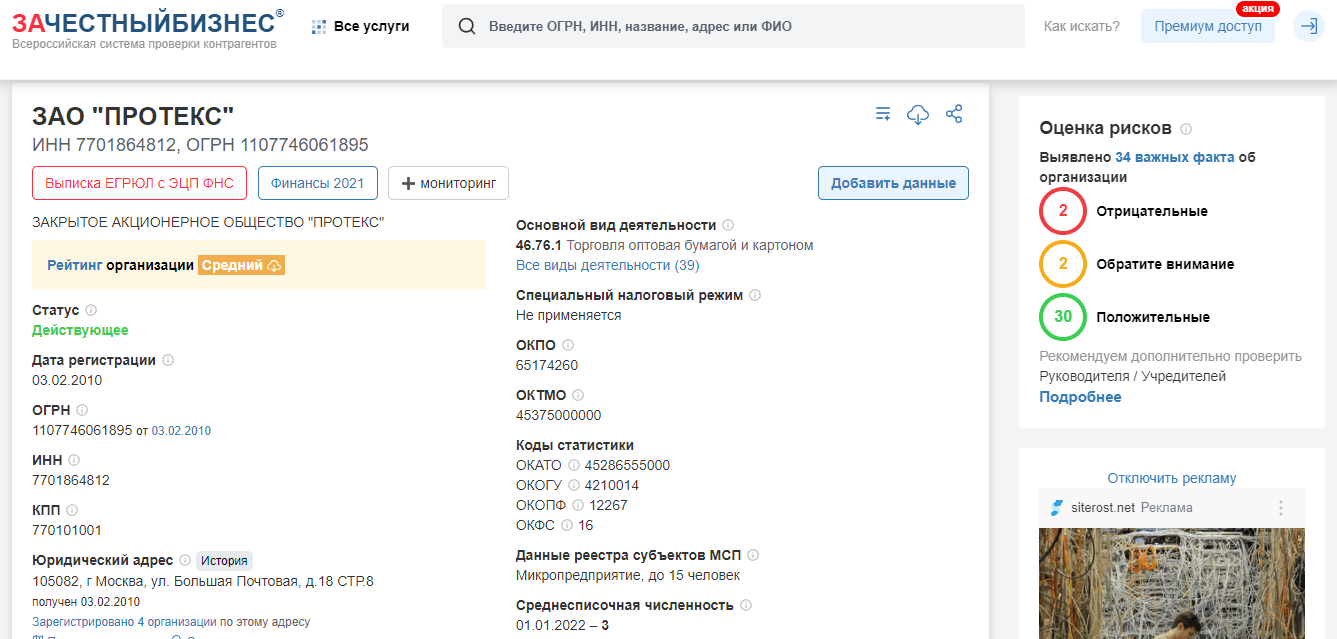The image size is (1337, 639).
Task: Click info icon beside Оценка рисков heading
Action: (x=1186, y=129)
